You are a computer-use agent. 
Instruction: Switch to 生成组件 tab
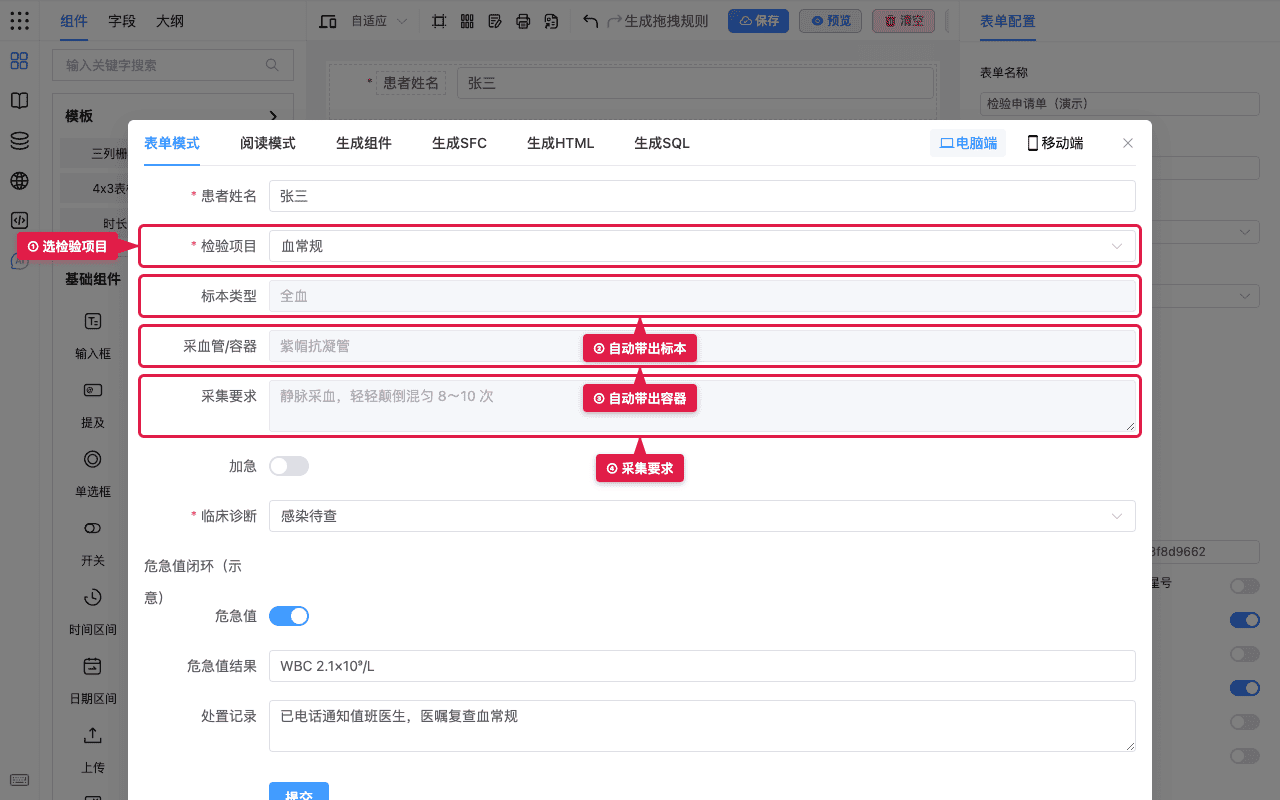tap(364, 143)
